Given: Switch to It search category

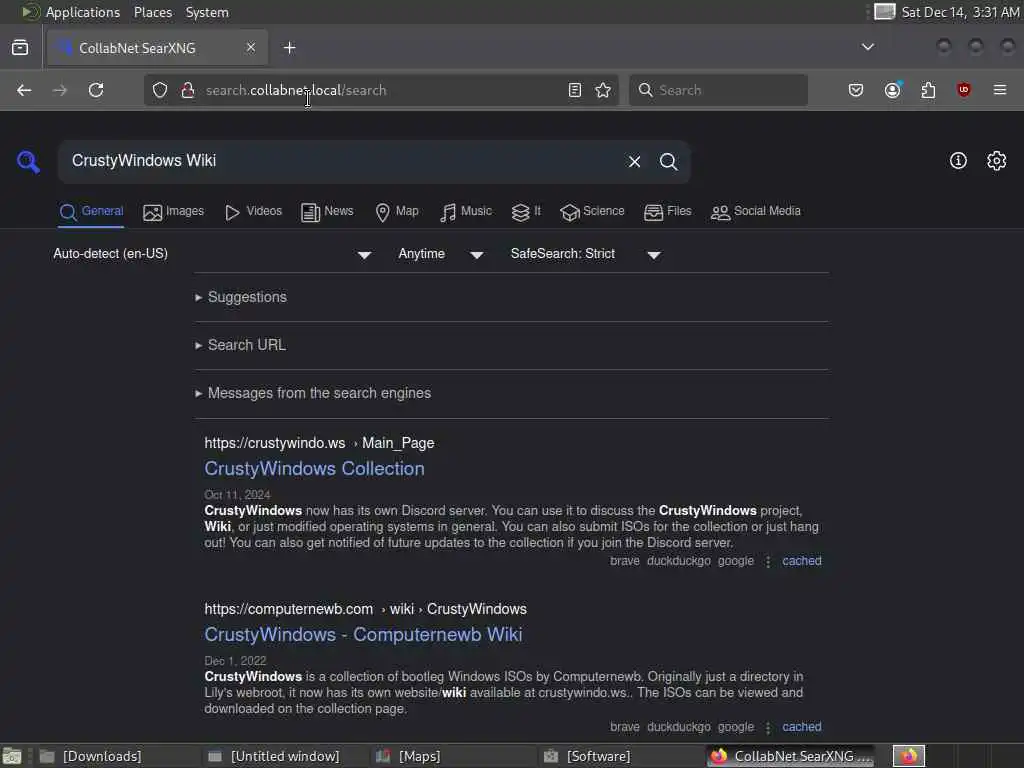Looking at the screenshot, I should pos(526,212).
